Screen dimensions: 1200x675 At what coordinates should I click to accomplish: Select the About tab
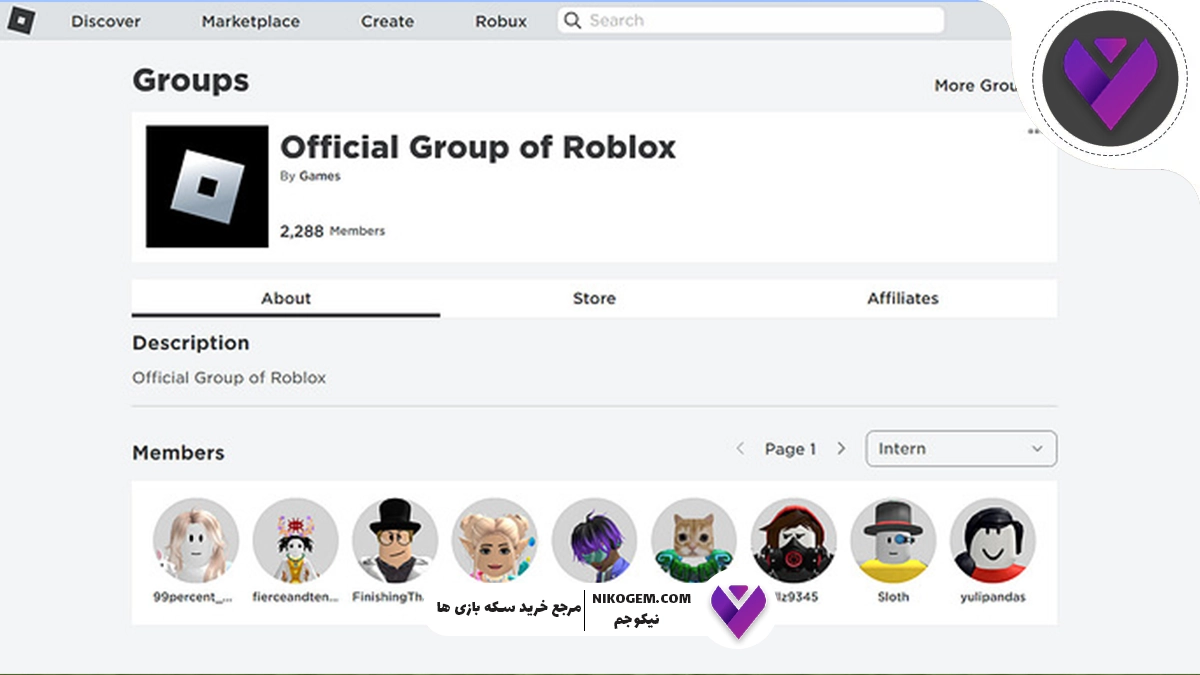(286, 298)
